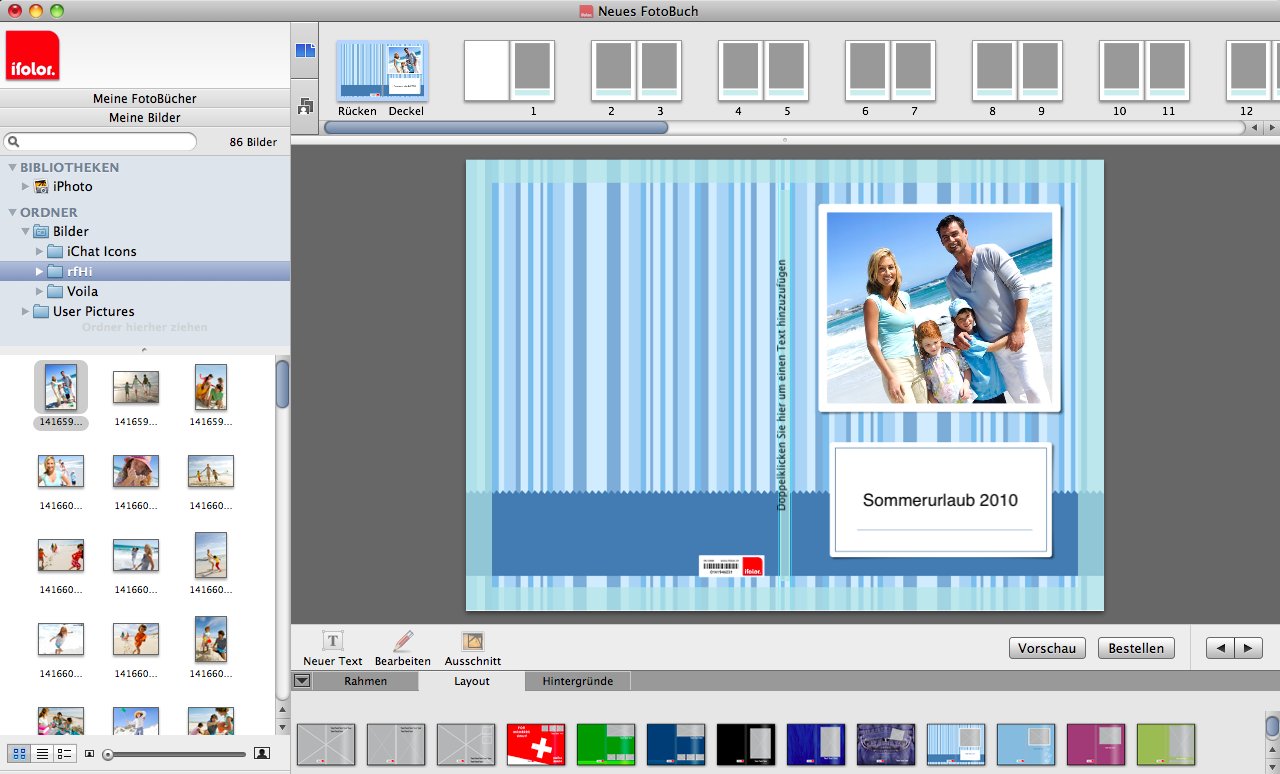
Task: Open Meine FotoBücher section
Action: click(x=145, y=98)
